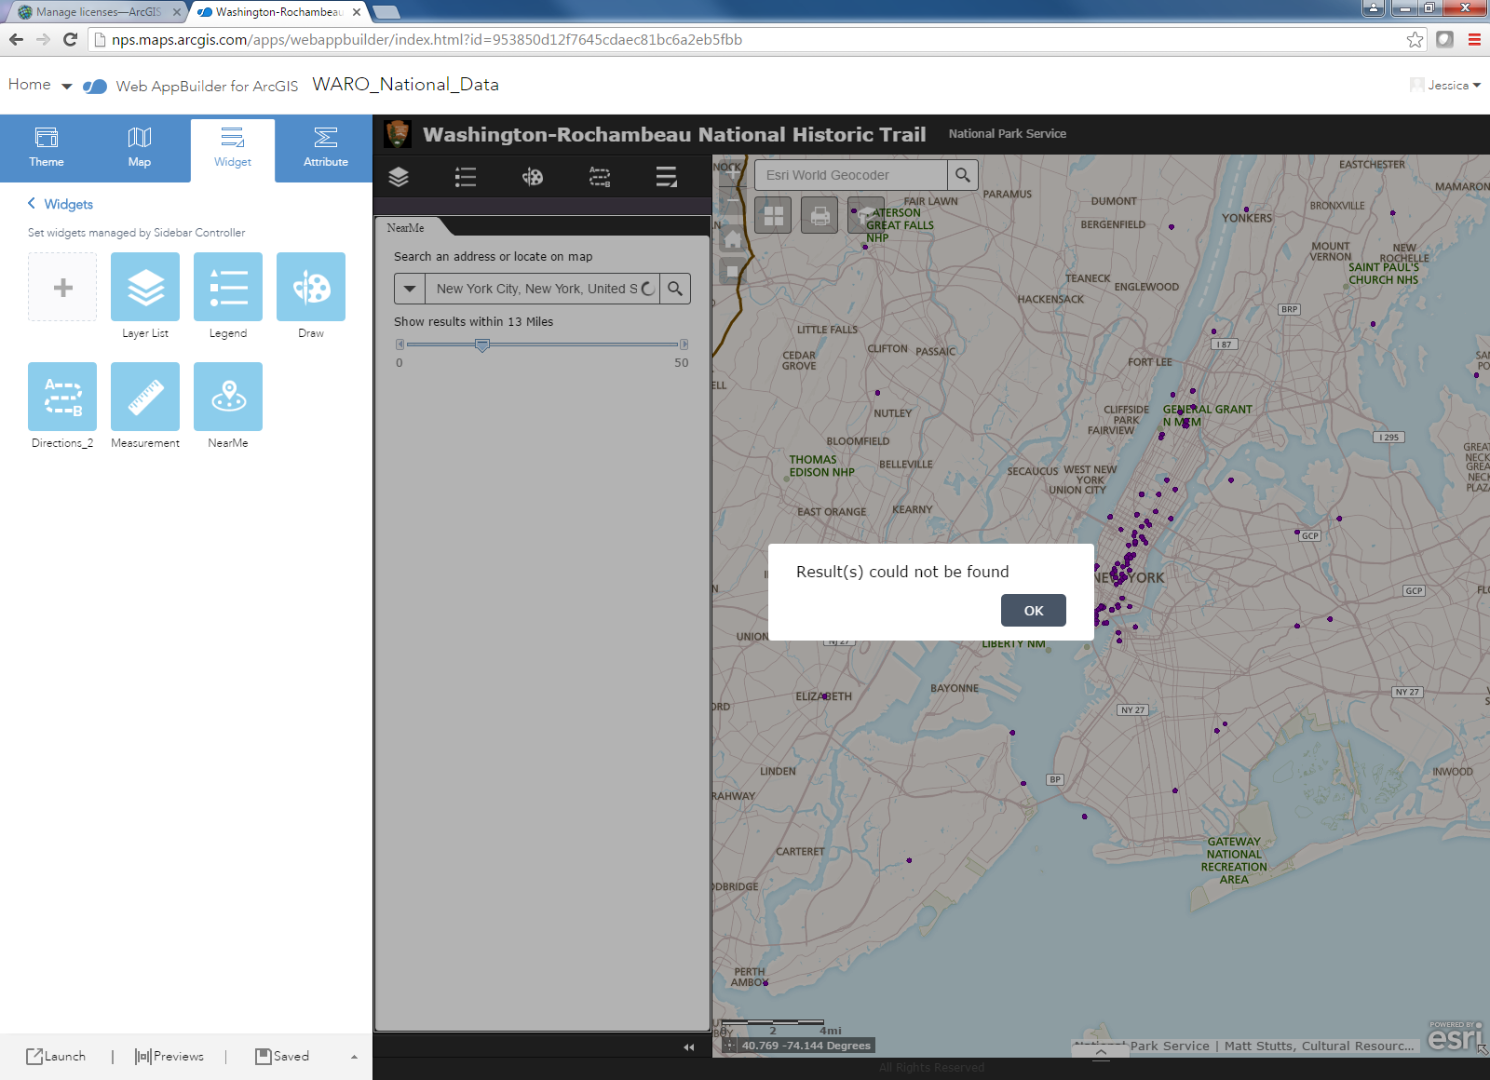Click the draw palette icon in app sidebar

coord(533,177)
